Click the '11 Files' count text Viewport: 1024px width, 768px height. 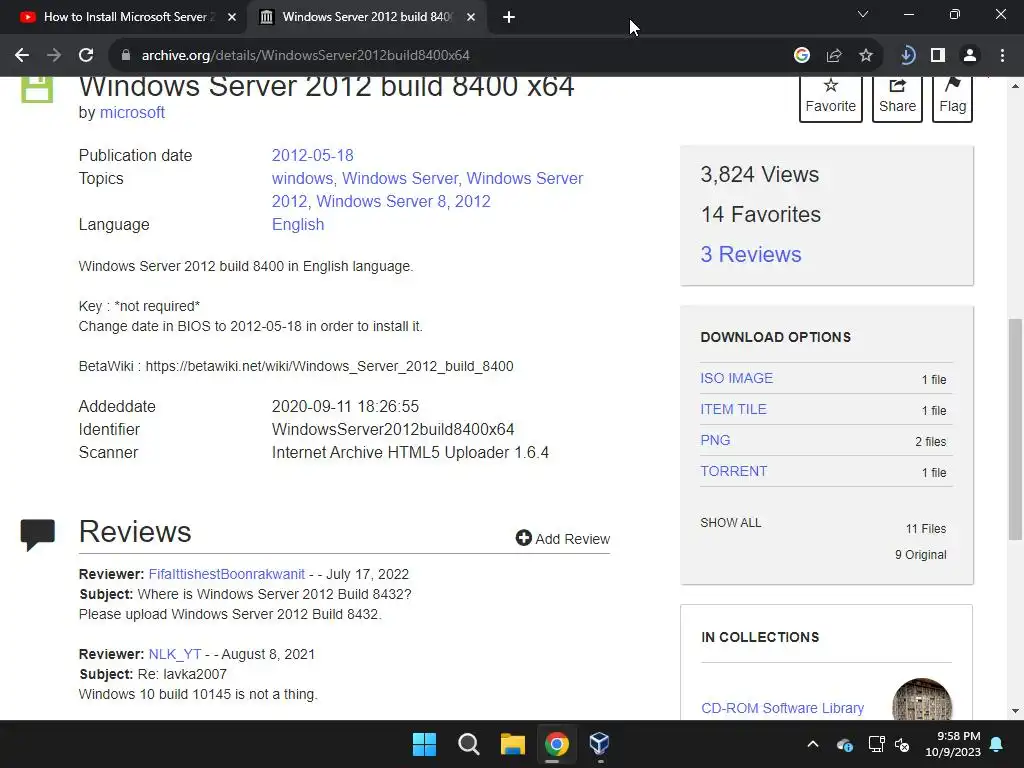coord(925,528)
